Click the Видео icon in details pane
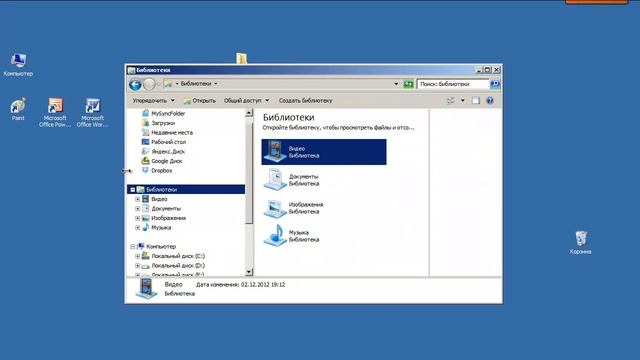The height and width of the screenshot is (360, 640). (146, 288)
